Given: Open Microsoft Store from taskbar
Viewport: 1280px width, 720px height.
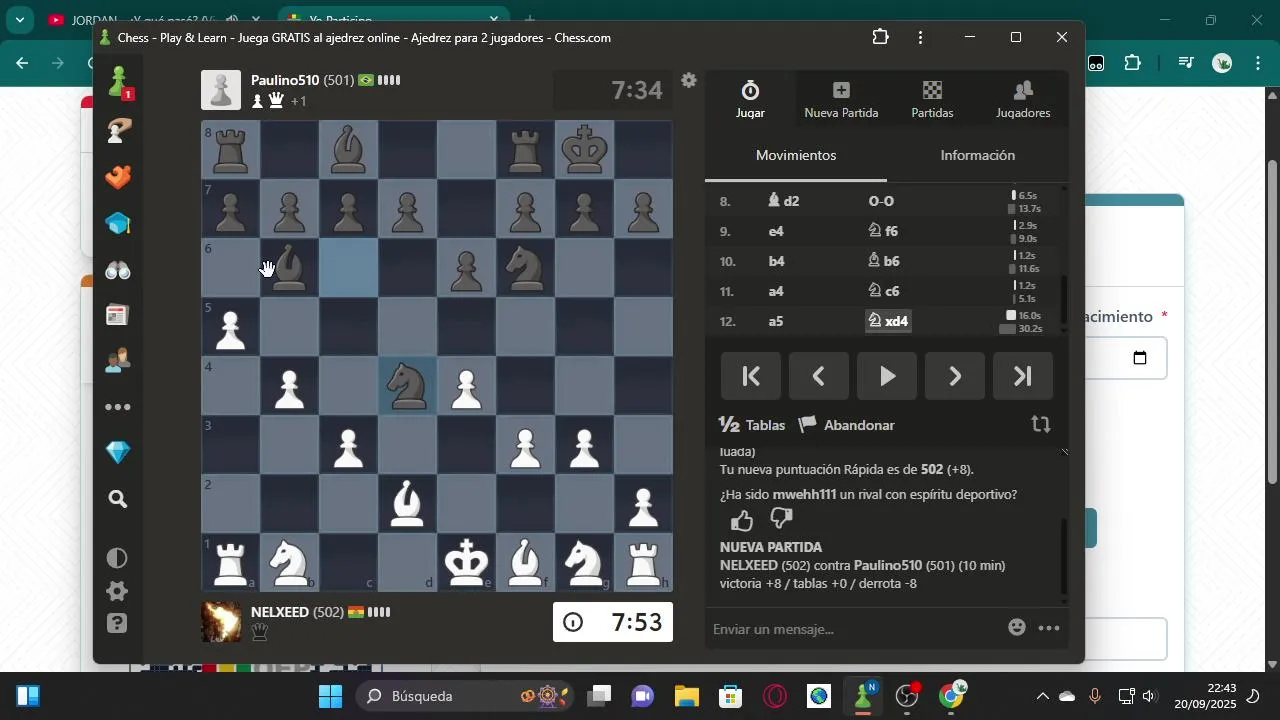Looking at the screenshot, I should point(731,696).
